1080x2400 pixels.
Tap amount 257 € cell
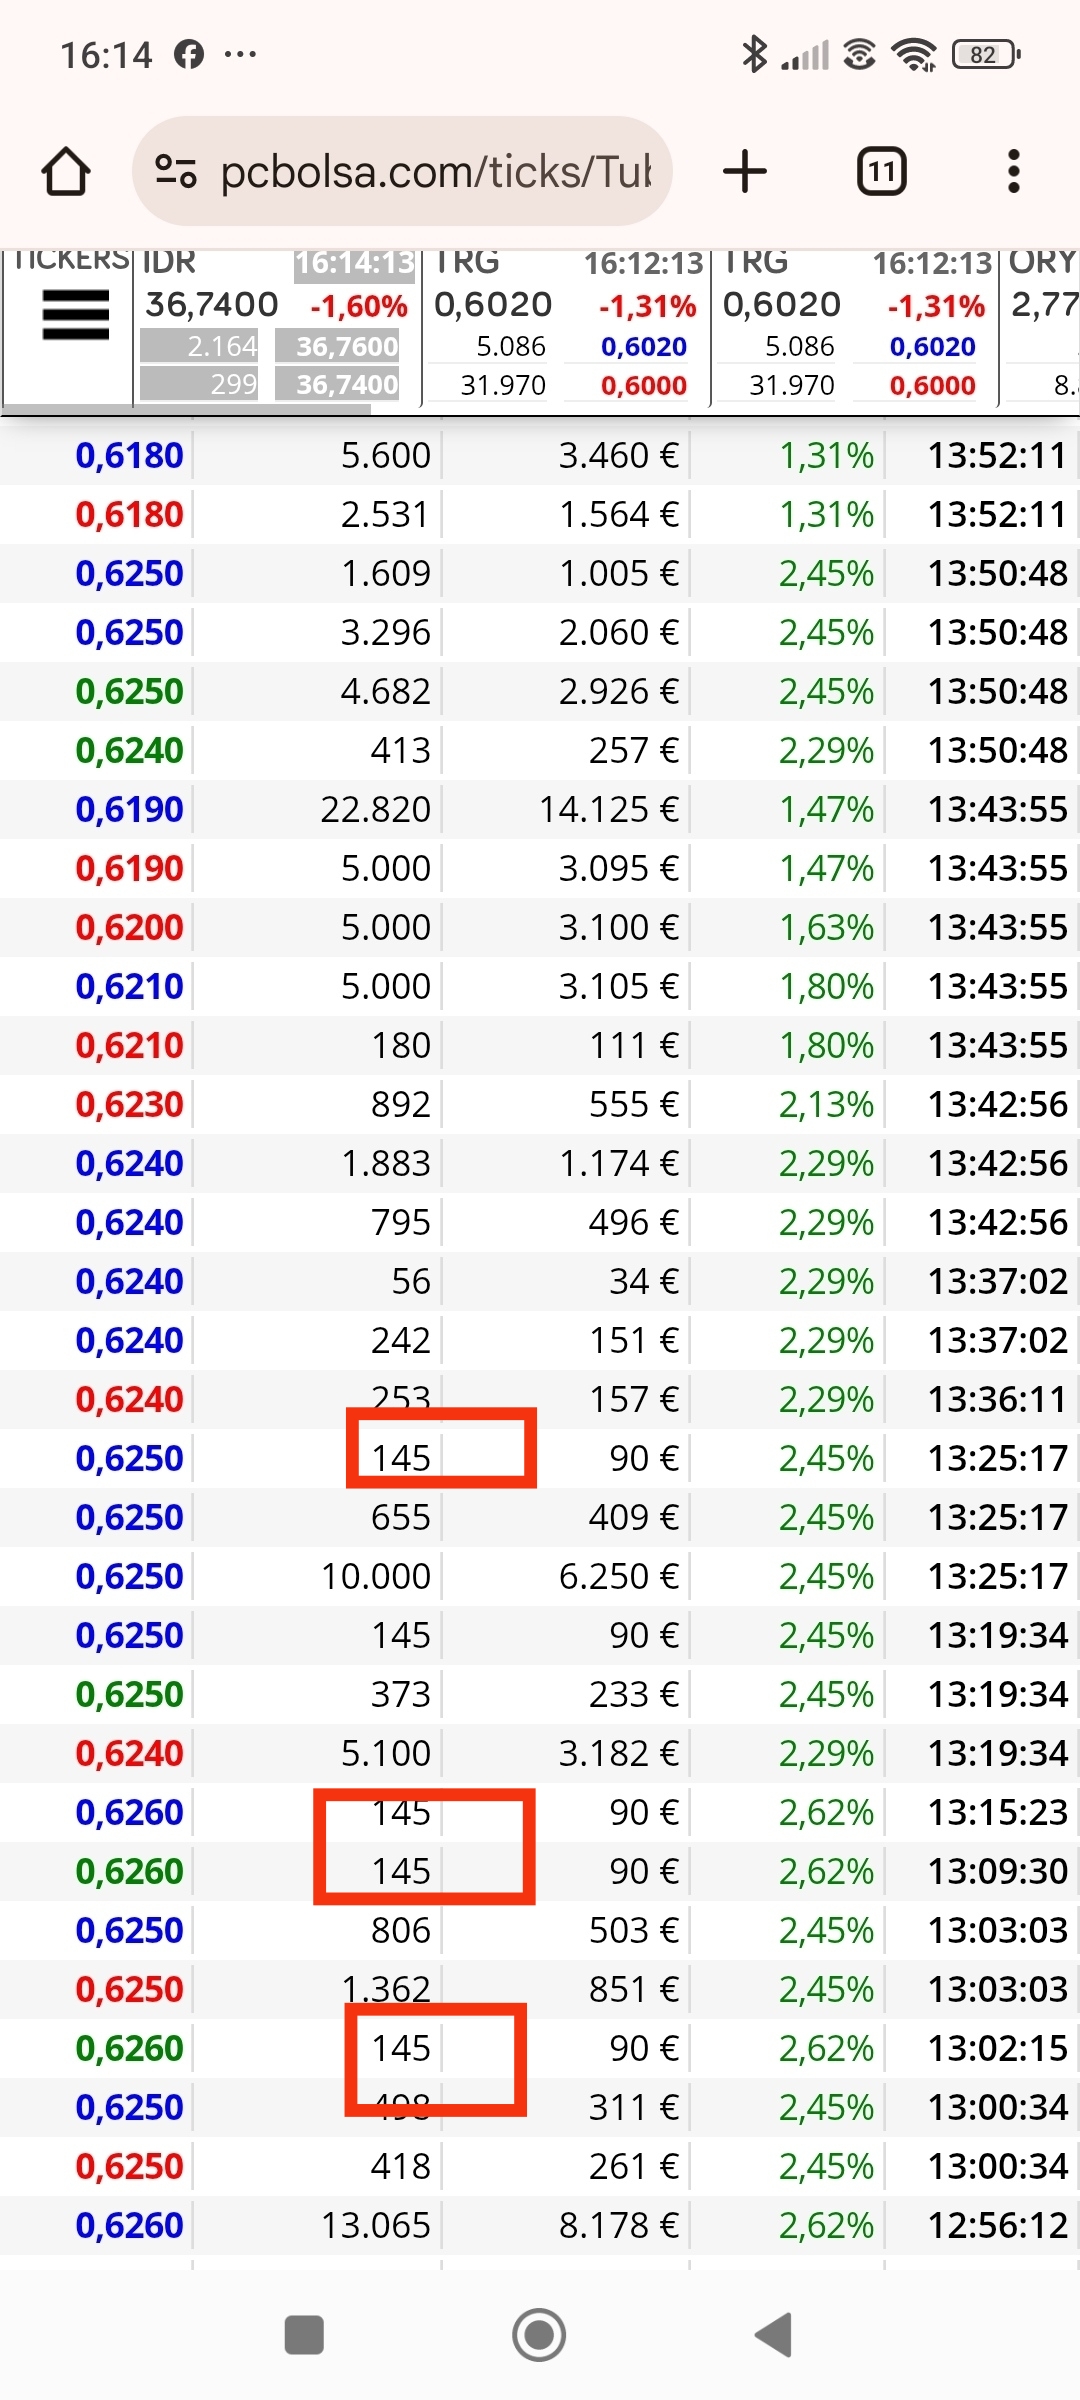tap(634, 750)
